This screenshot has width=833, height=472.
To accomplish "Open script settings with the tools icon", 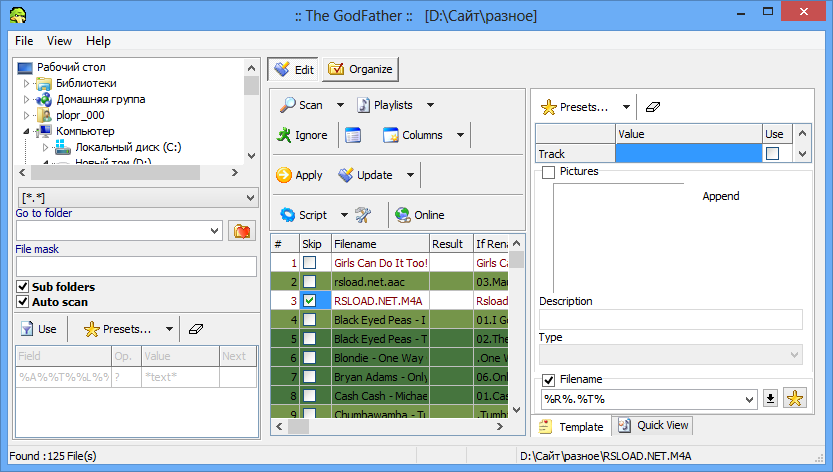I will click(x=363, y=215).
